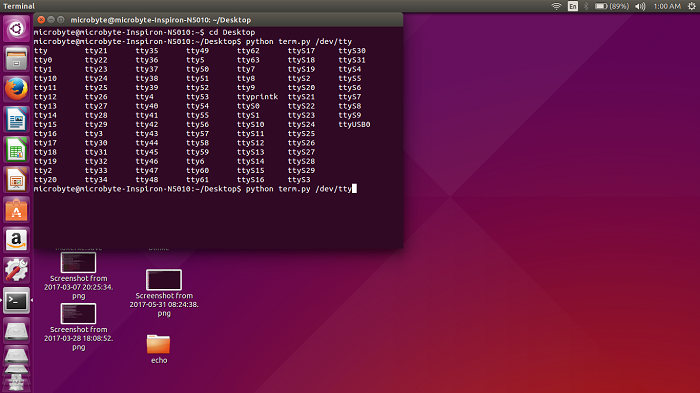Image resolution: width=700 pixels, height=393 pixels.
Task: Focus the Terminal launcher icon
Action: (17, 301)
